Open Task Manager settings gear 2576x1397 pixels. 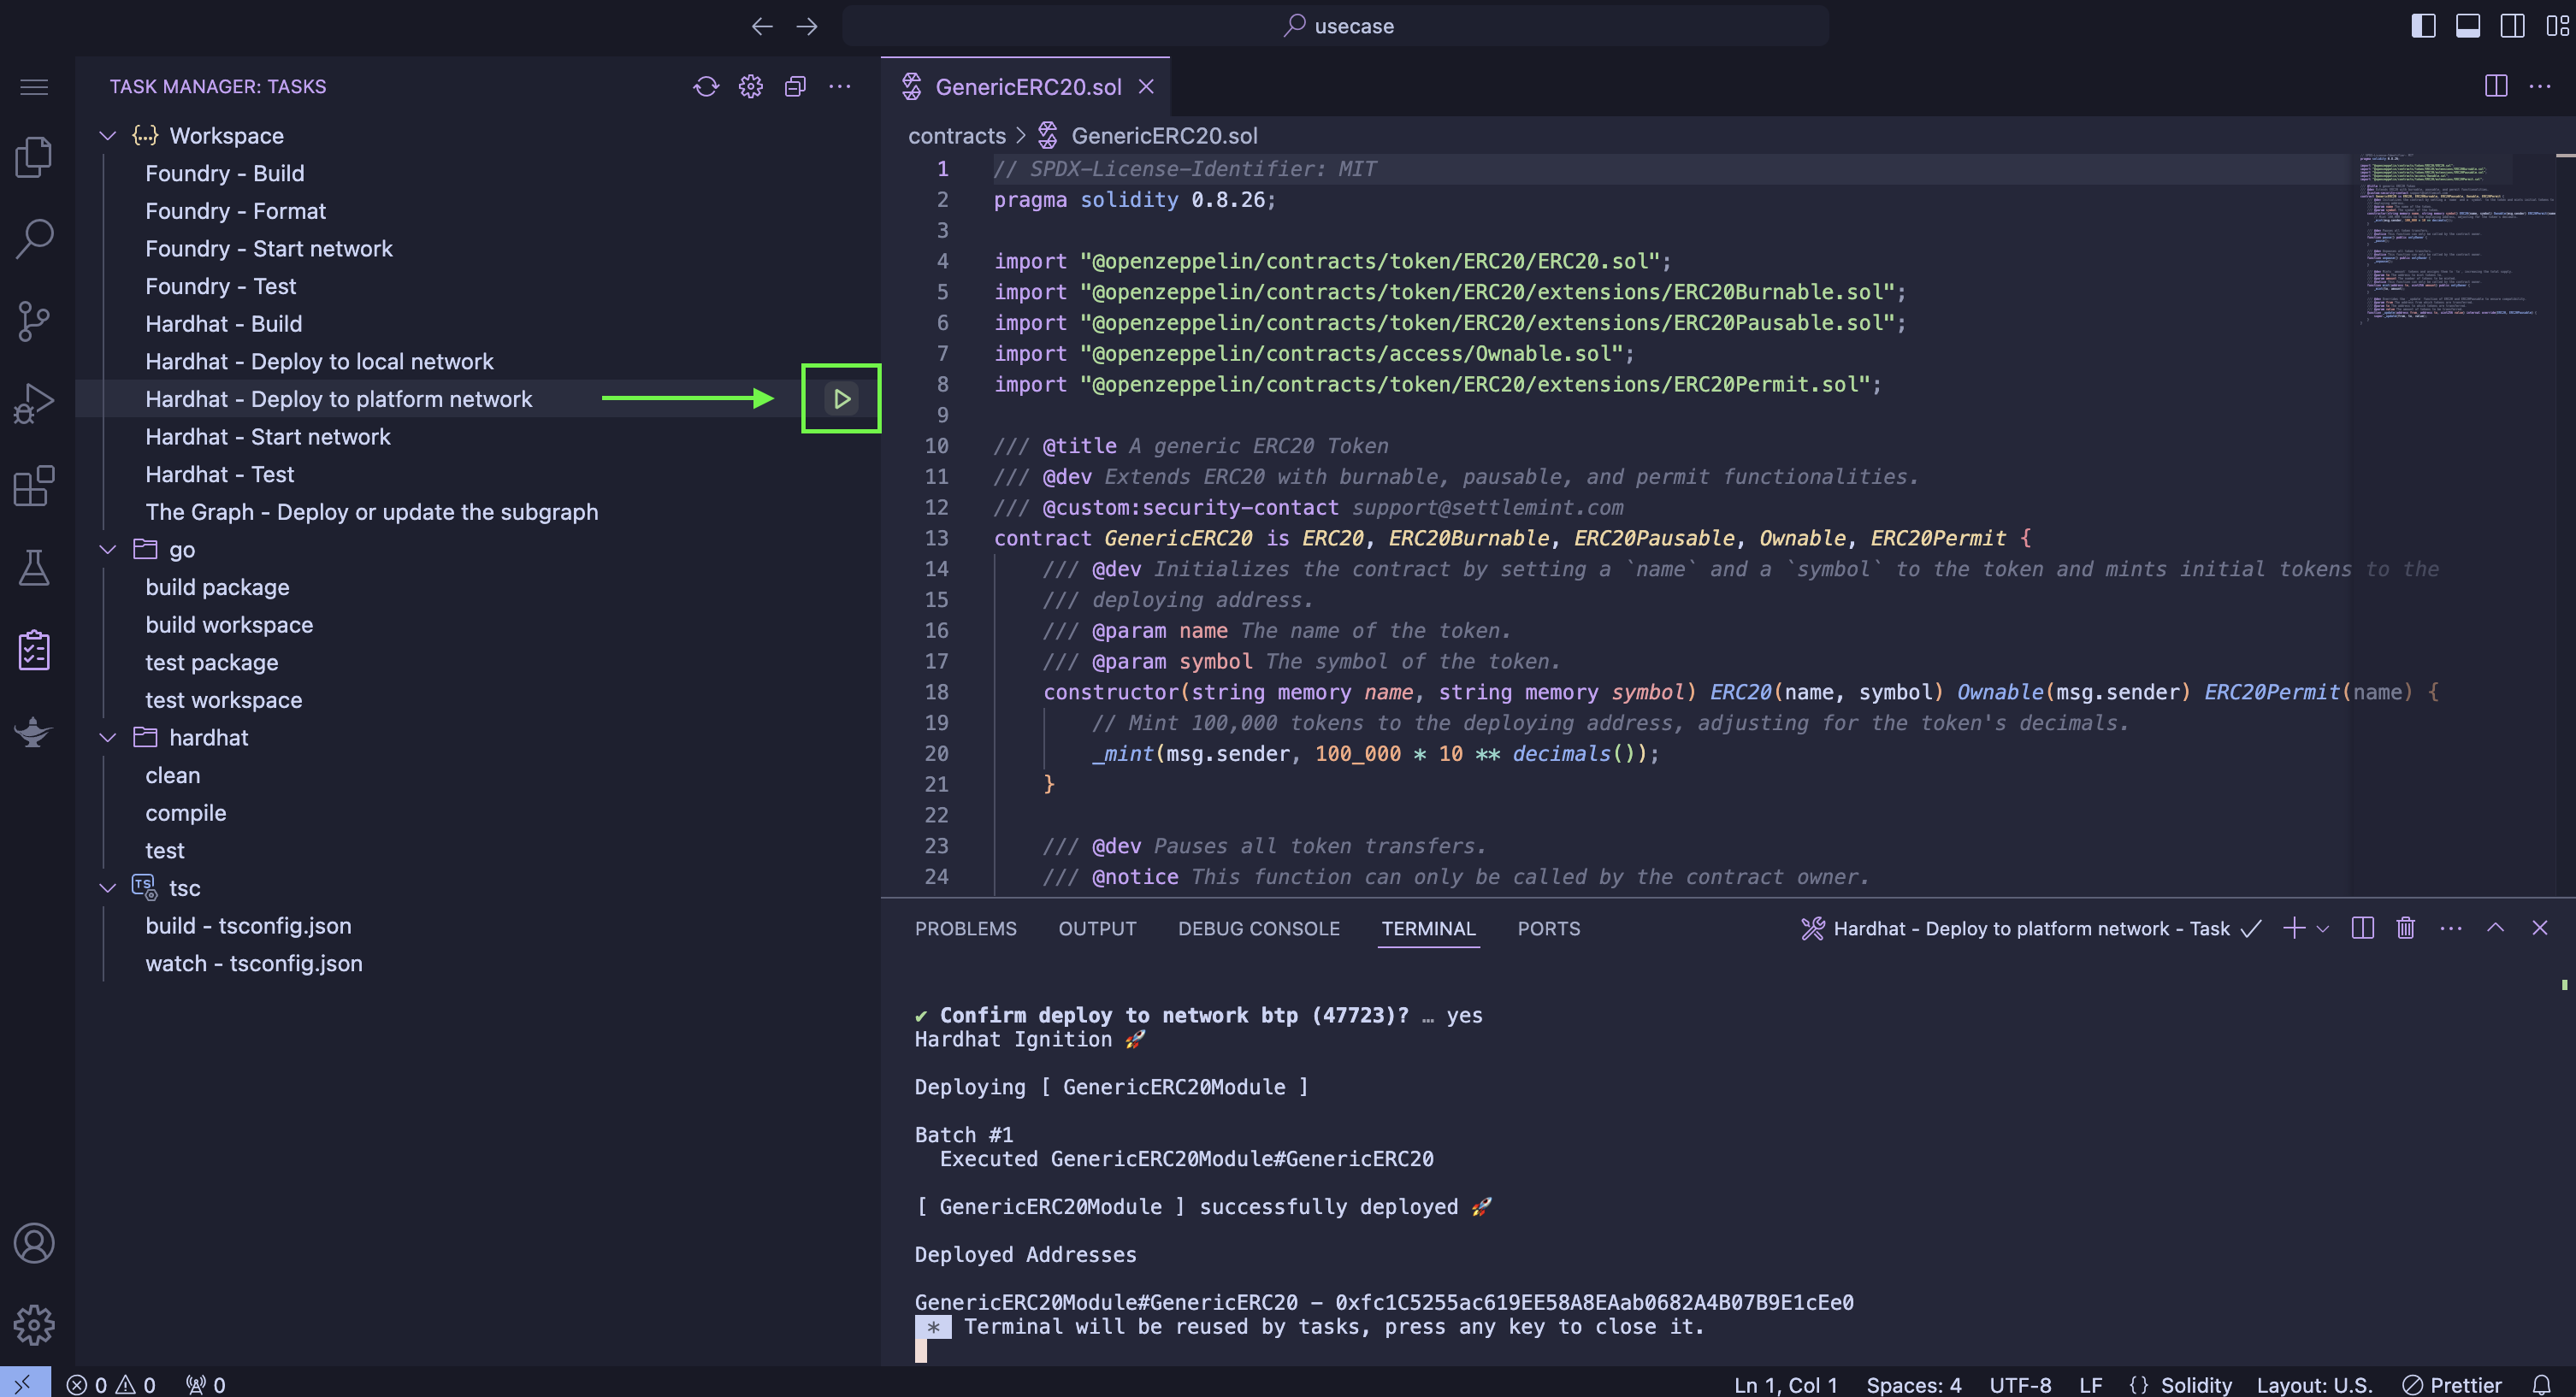pos(751,87)
